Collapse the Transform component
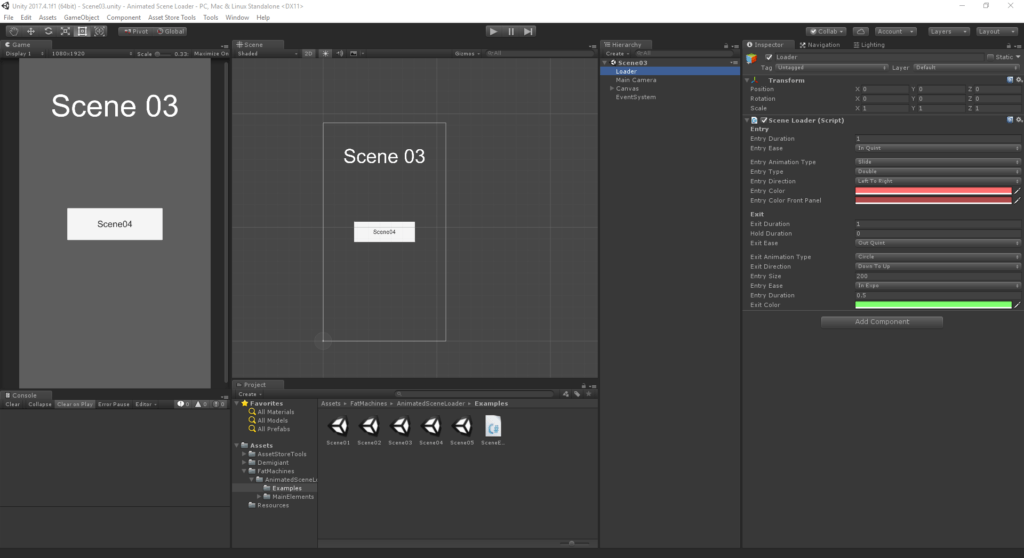The height and width of the screenshot is (558, 1024). click(x=748, y=80)
